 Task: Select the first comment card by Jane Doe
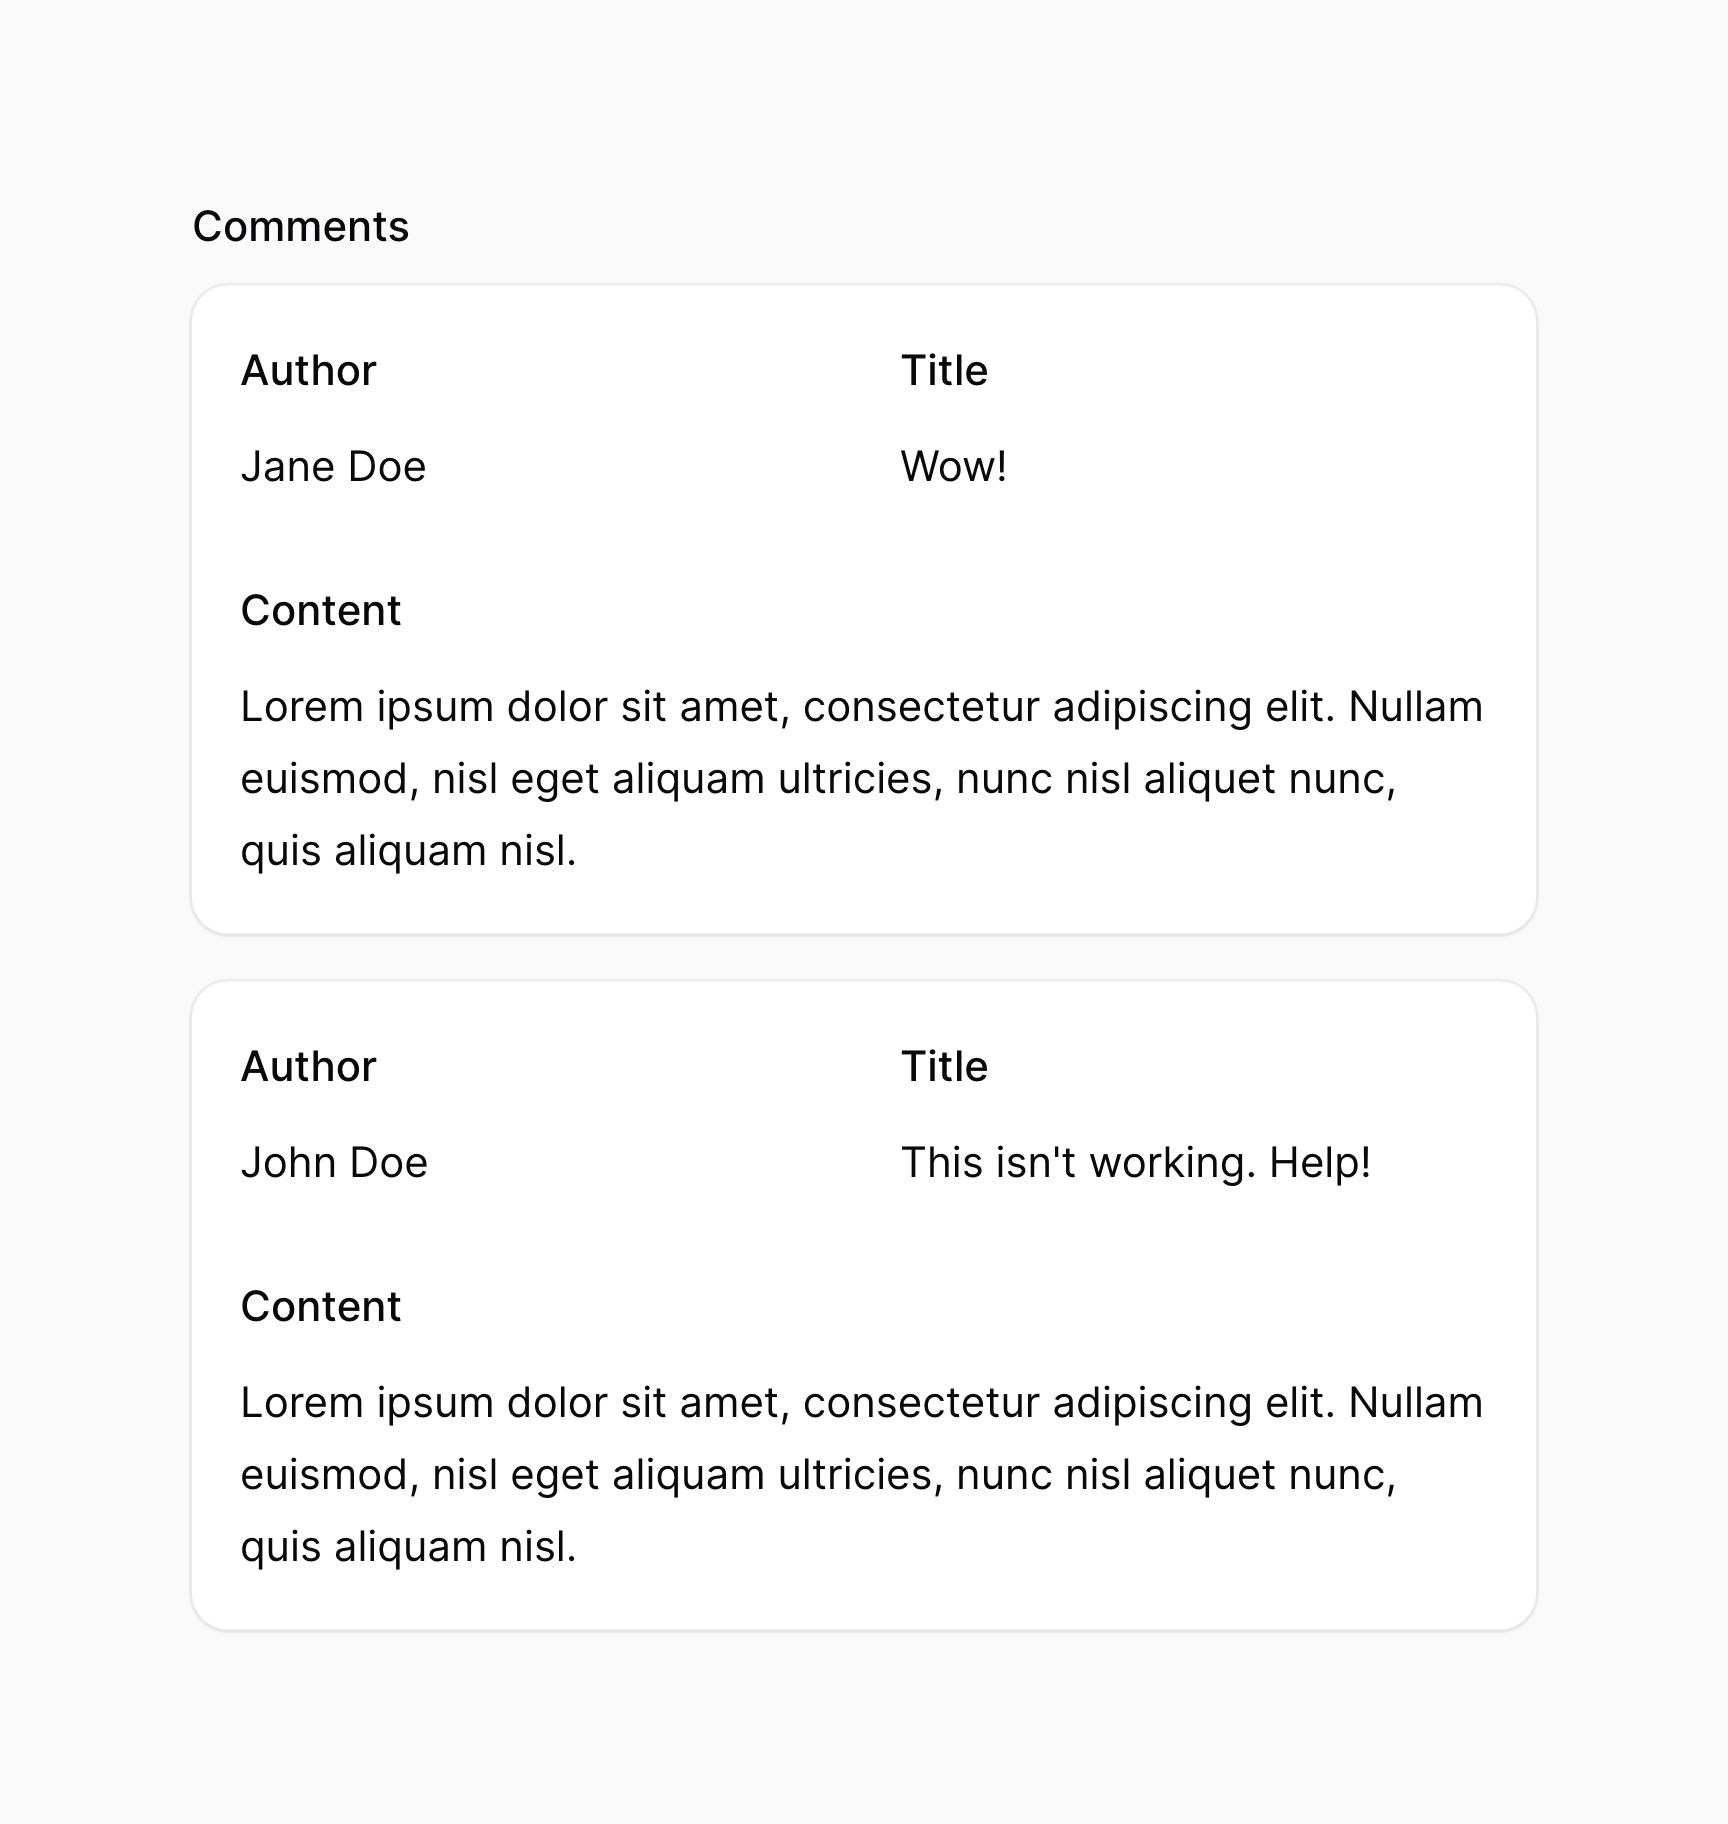[864, 610]
